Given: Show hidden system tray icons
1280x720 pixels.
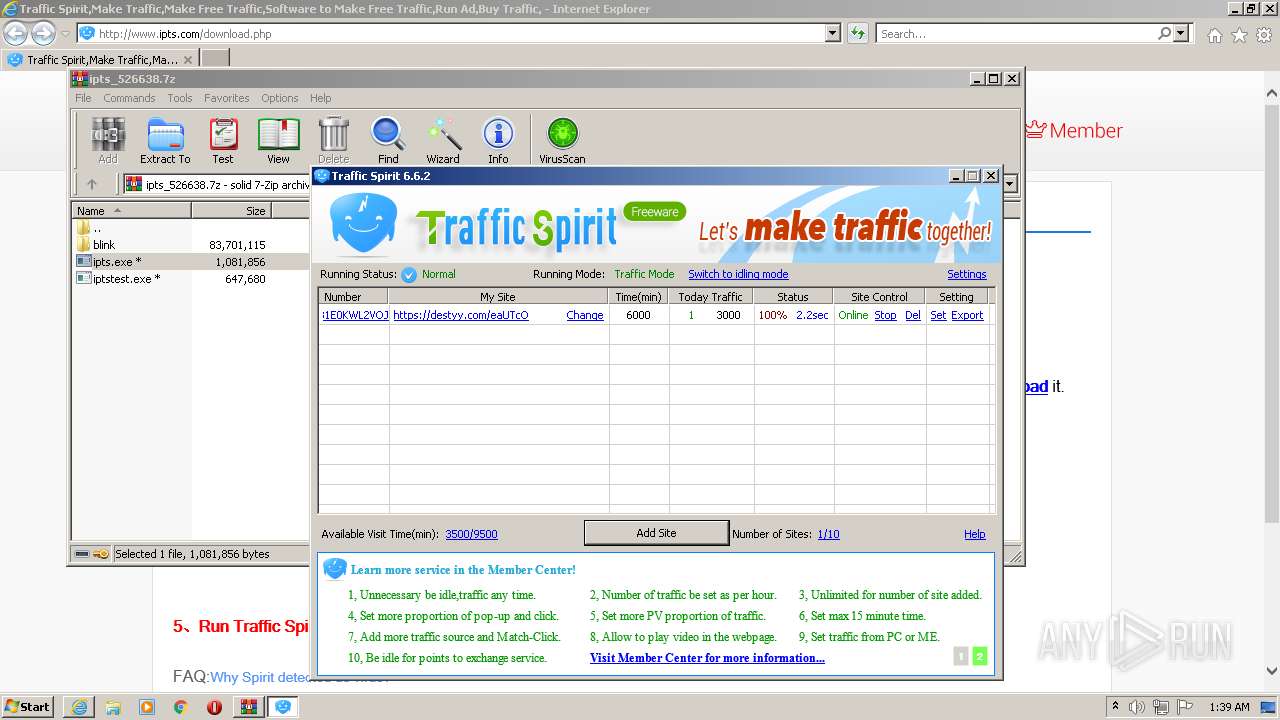Looking at the screenshot, I should (x=1115, y=707).
